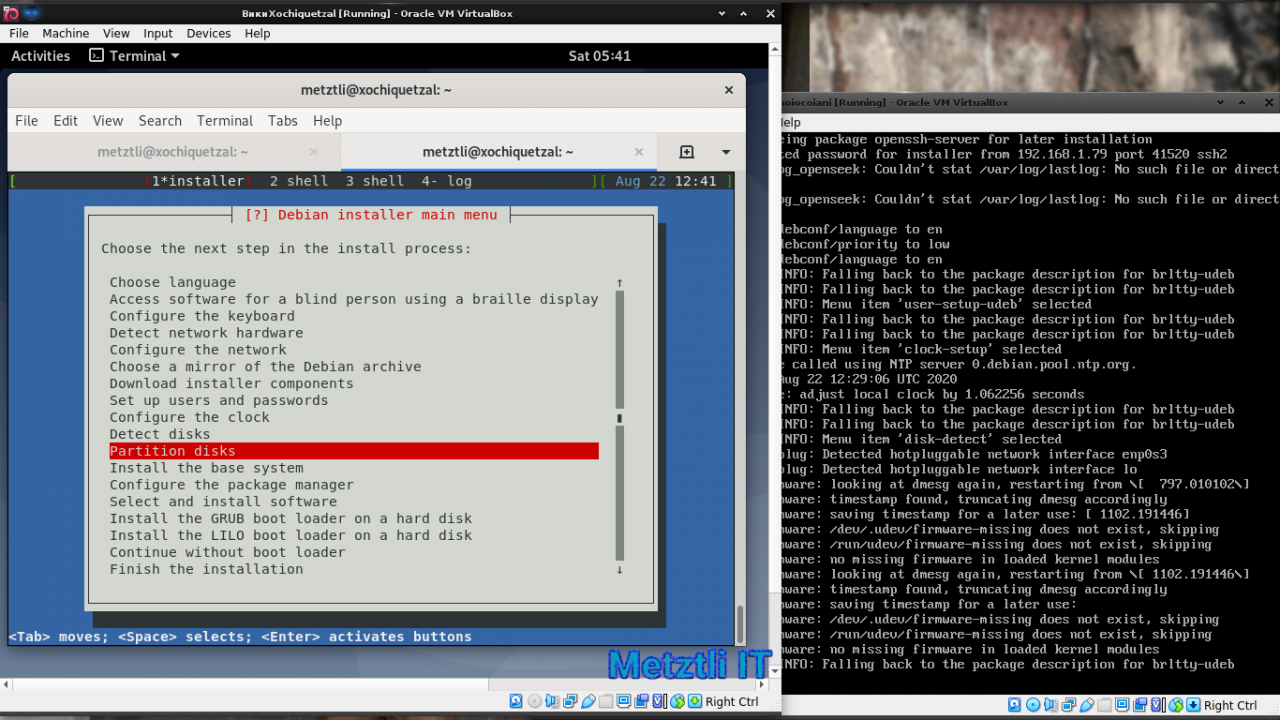The height and width of the screenshot is (720, 1280).
Task: Click the '4- log' screen window label
Action: click(x=447, y=181)
